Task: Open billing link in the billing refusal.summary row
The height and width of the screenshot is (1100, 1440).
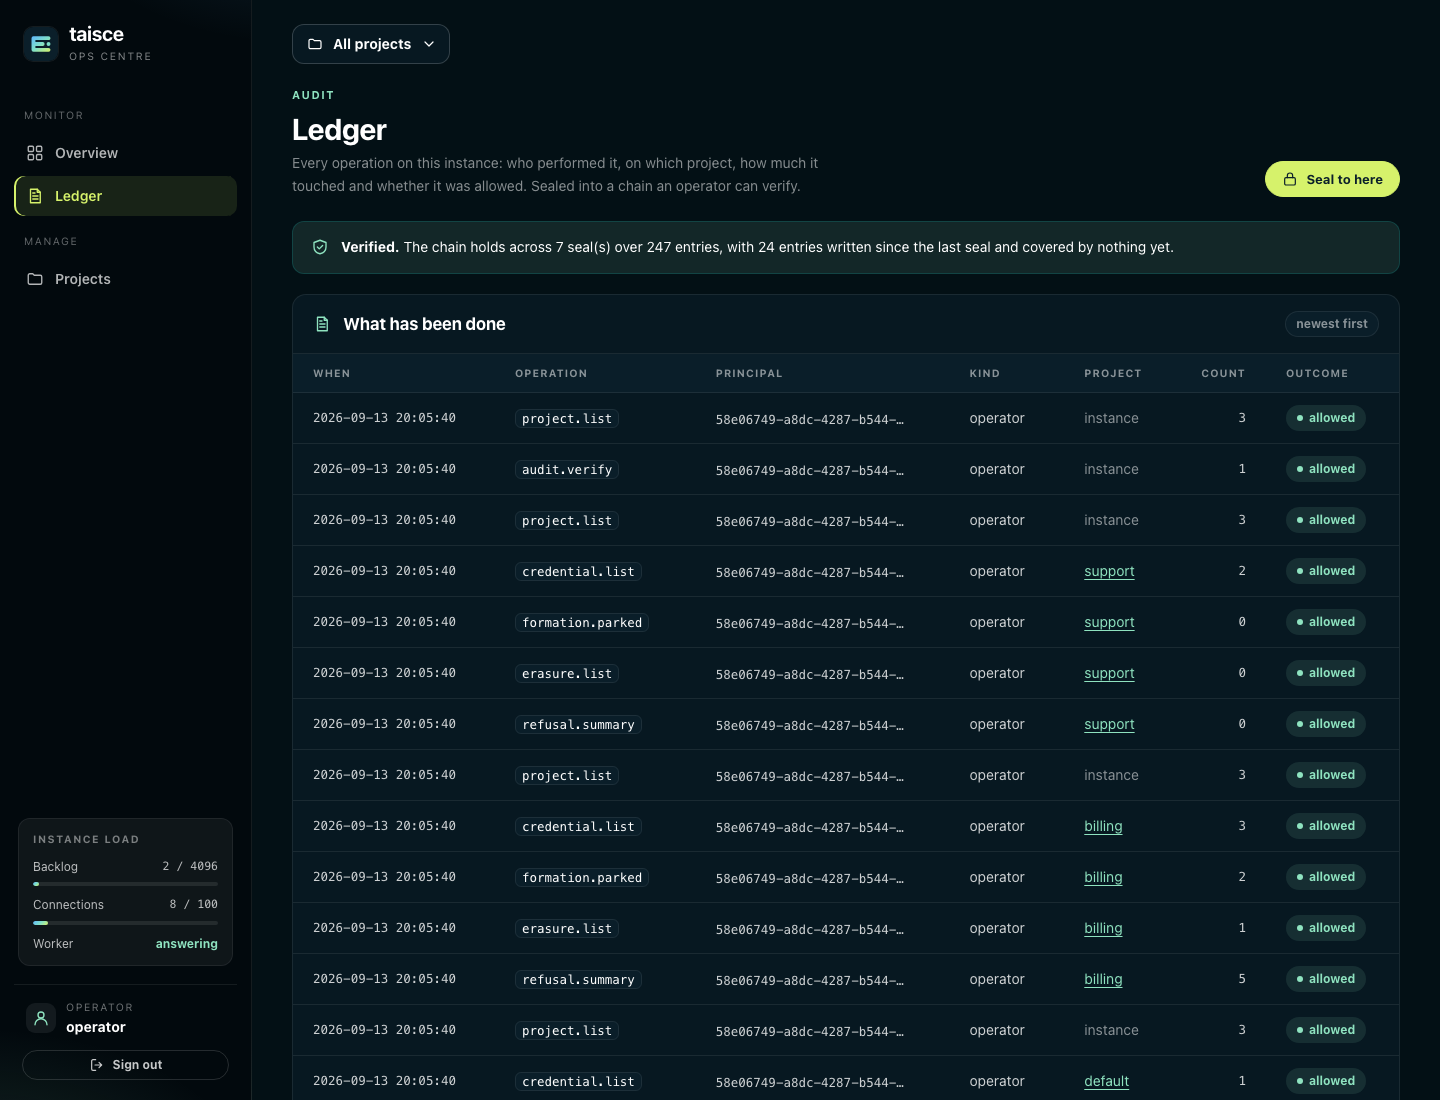Action: point(1103,979)
